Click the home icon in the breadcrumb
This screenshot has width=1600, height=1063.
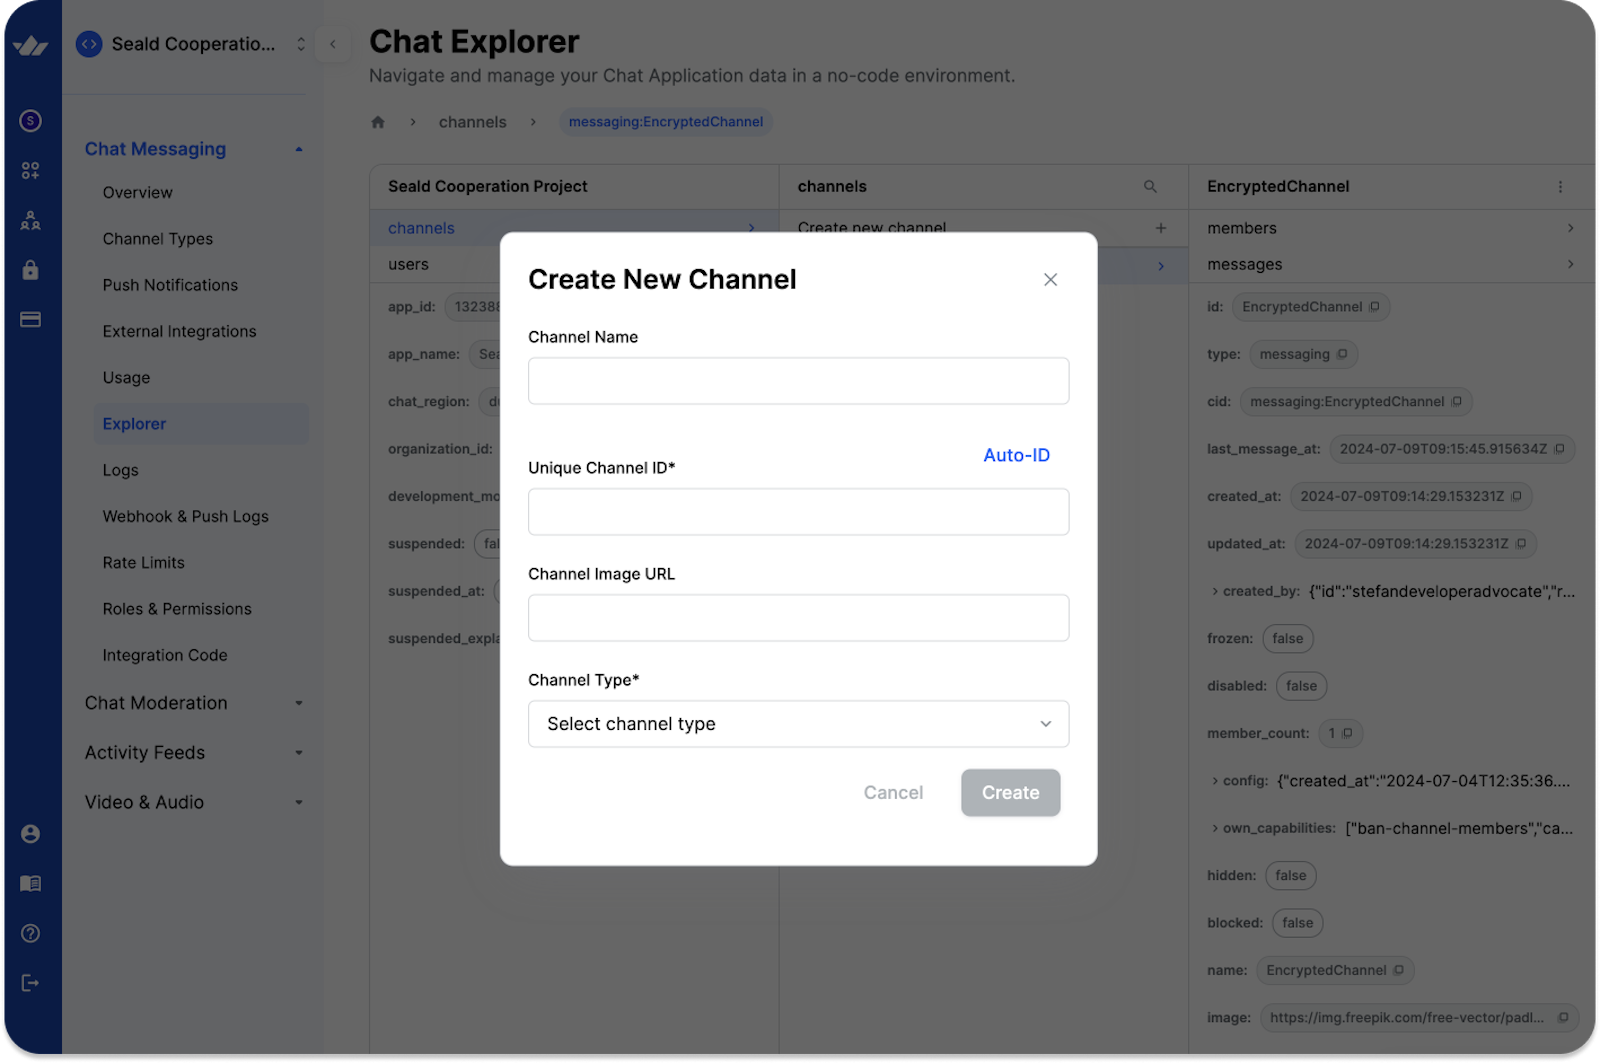coord(377,121)
